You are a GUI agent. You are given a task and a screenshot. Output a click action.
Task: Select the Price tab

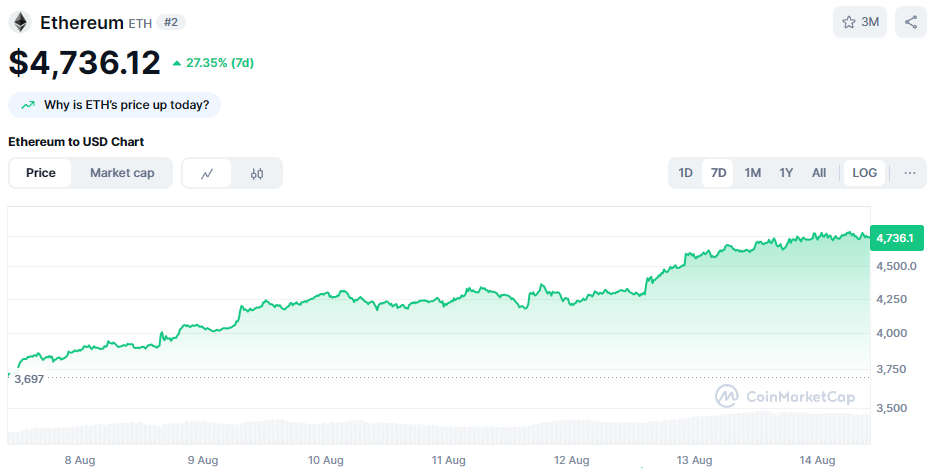coord(40,173)
